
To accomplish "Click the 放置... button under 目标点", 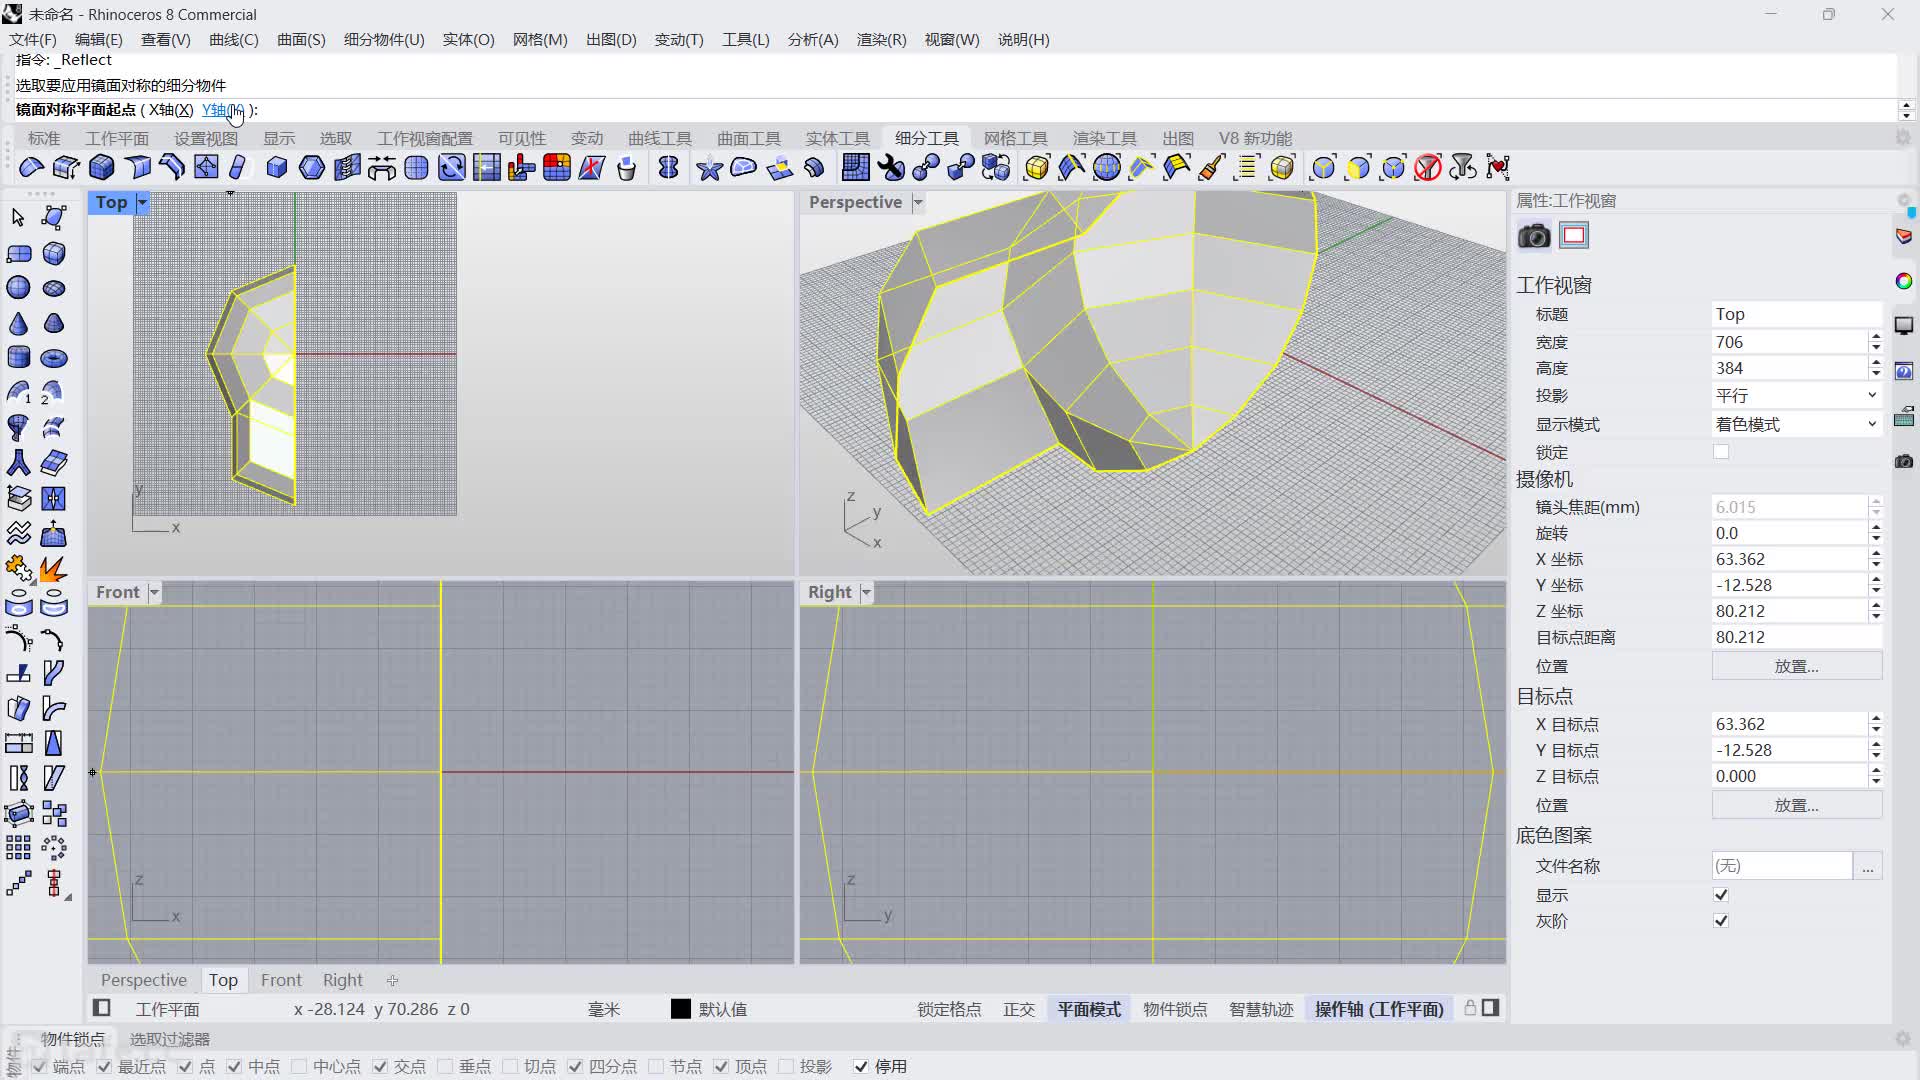I will tap(1796, 805).
